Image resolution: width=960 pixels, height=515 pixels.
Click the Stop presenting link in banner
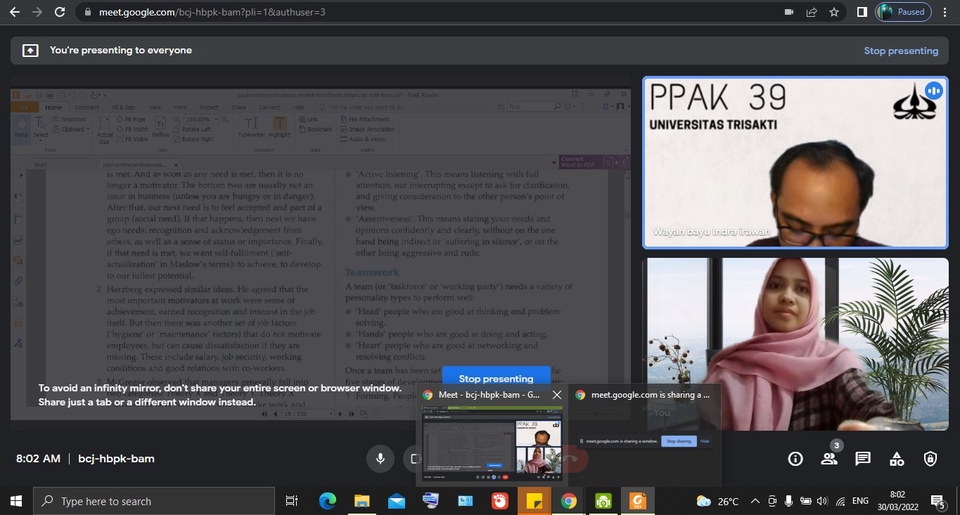[x=901, y=51]
